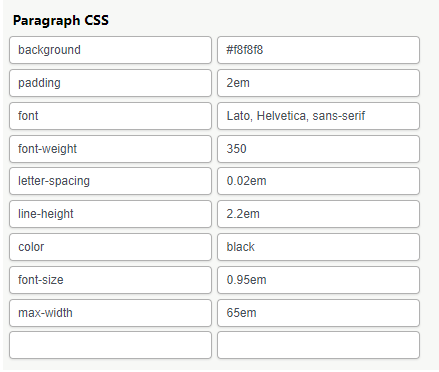
Task: Edit the 0.02em letter-spacing value
Action: tap(318, 181)
